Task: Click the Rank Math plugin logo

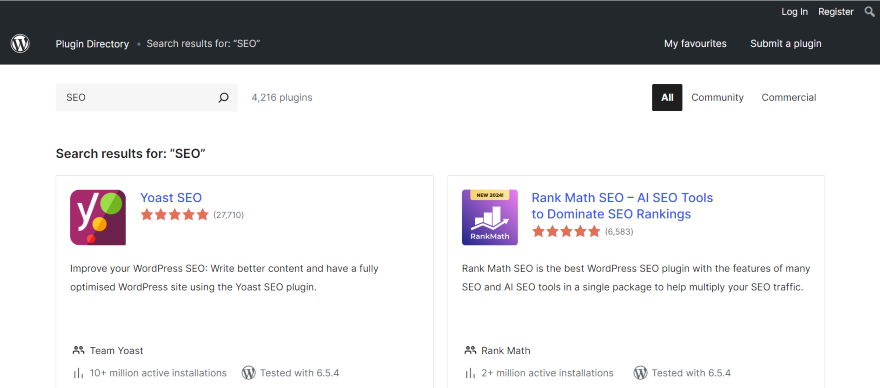Action: pyautogui.click(x=489, y=217)
